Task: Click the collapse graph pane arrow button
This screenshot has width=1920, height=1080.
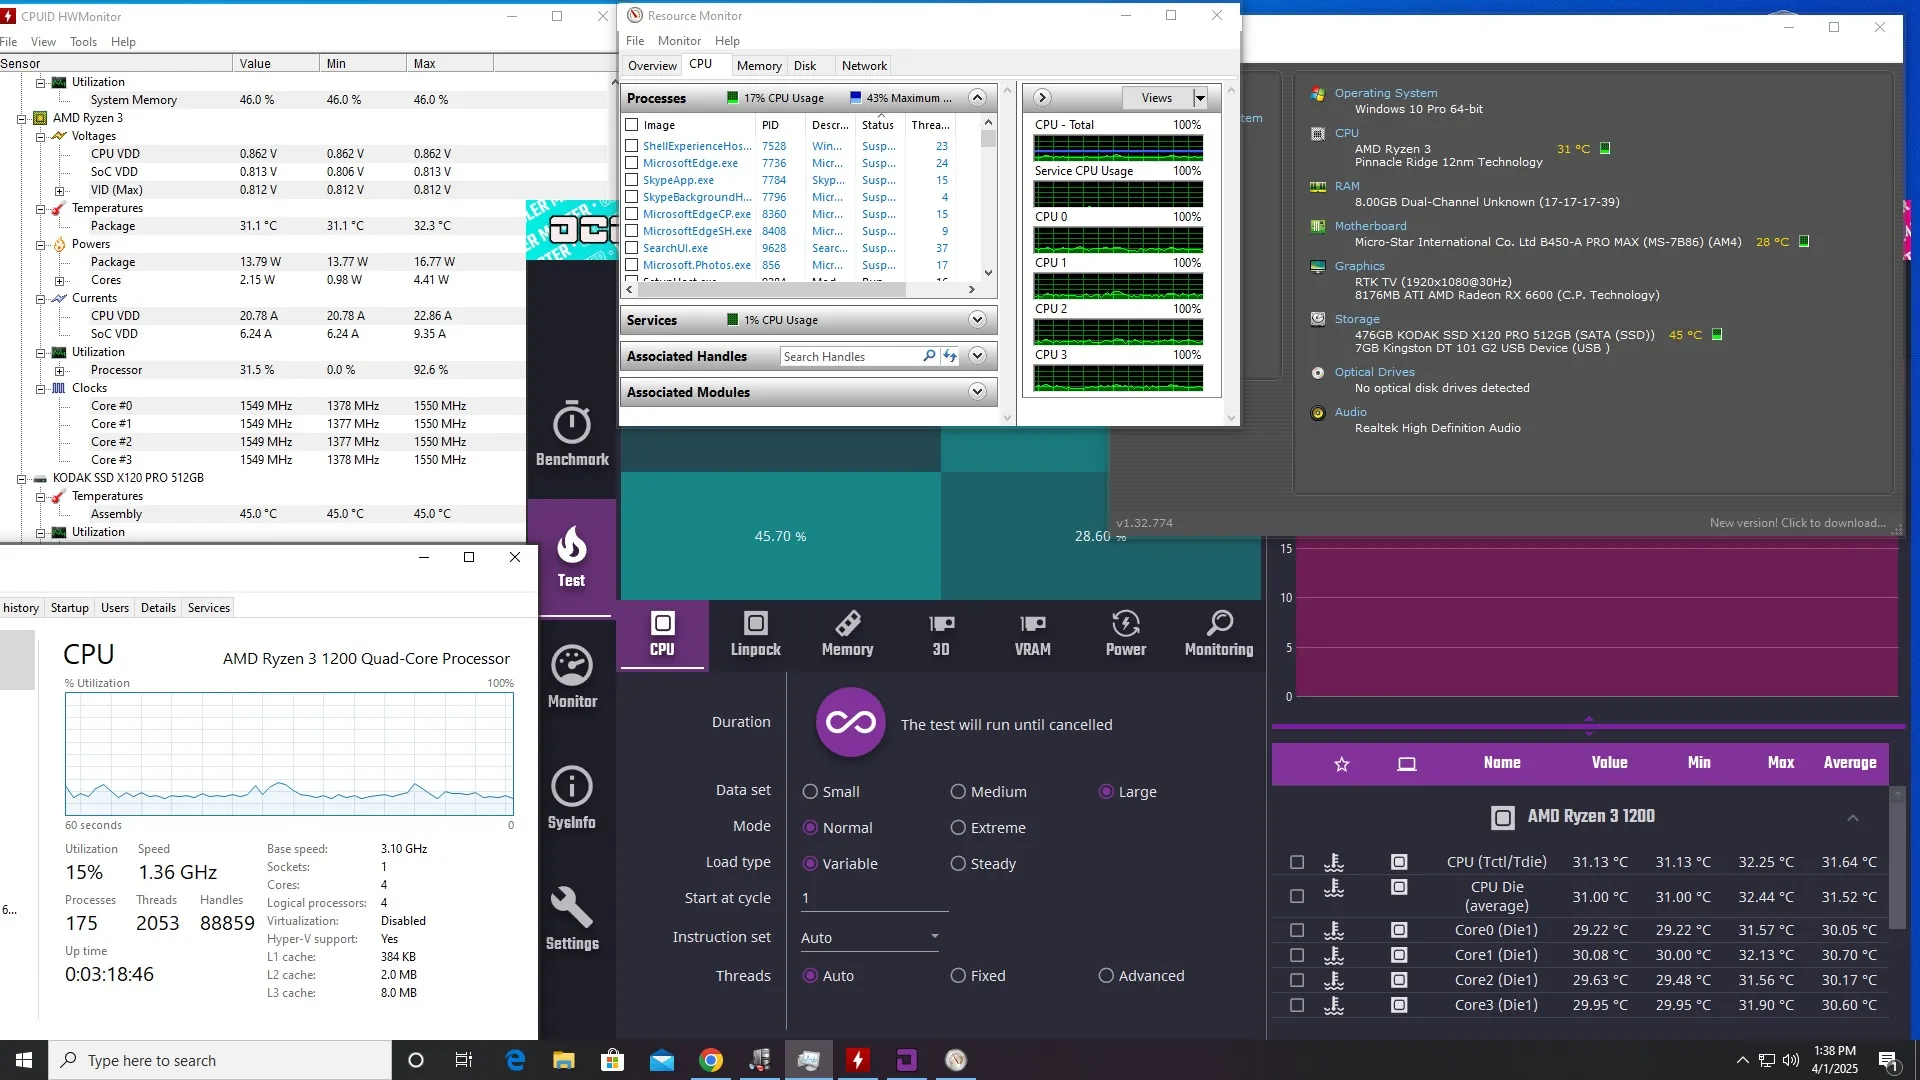Action: click(x=1042, y=97)
